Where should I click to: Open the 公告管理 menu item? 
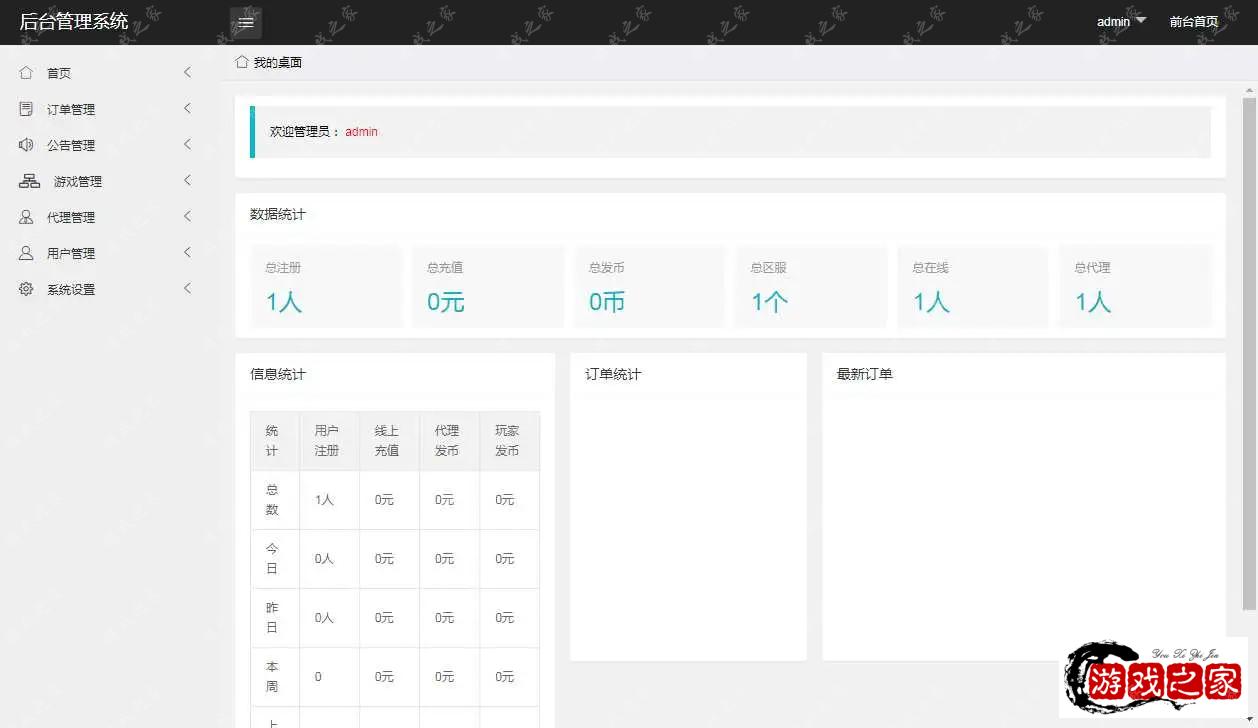coord(71,145)
